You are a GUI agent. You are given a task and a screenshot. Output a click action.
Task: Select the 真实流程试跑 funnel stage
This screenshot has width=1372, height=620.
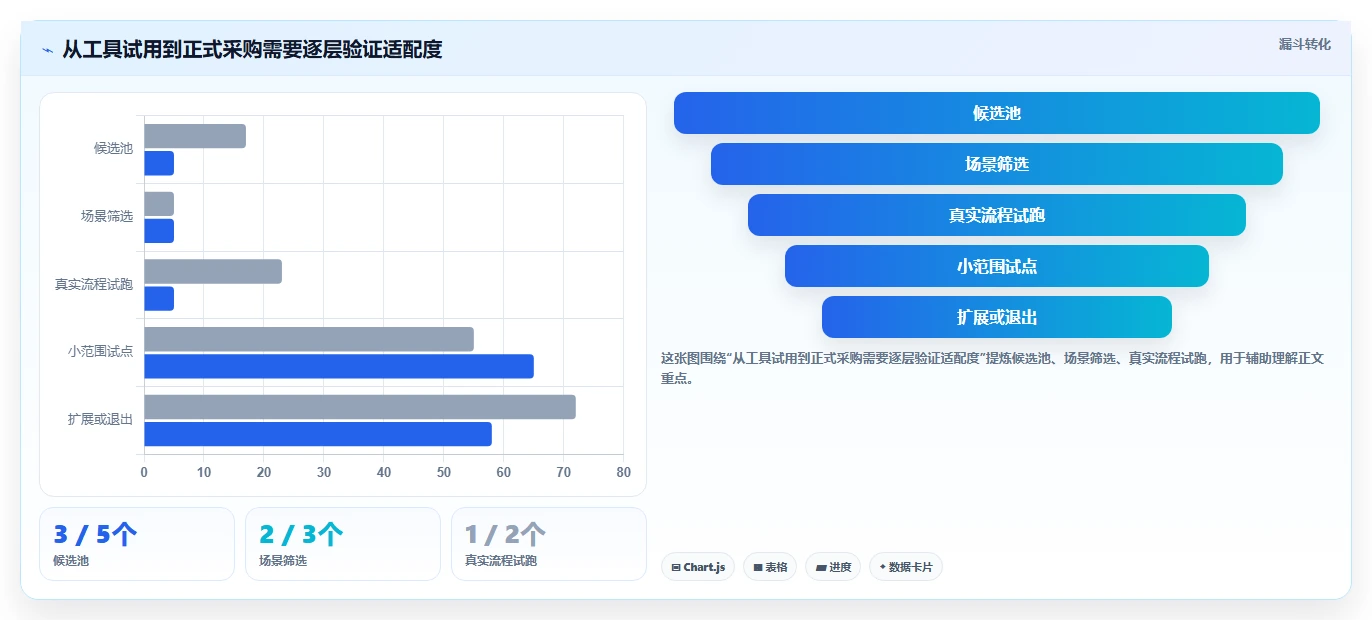tap(997, 215)
